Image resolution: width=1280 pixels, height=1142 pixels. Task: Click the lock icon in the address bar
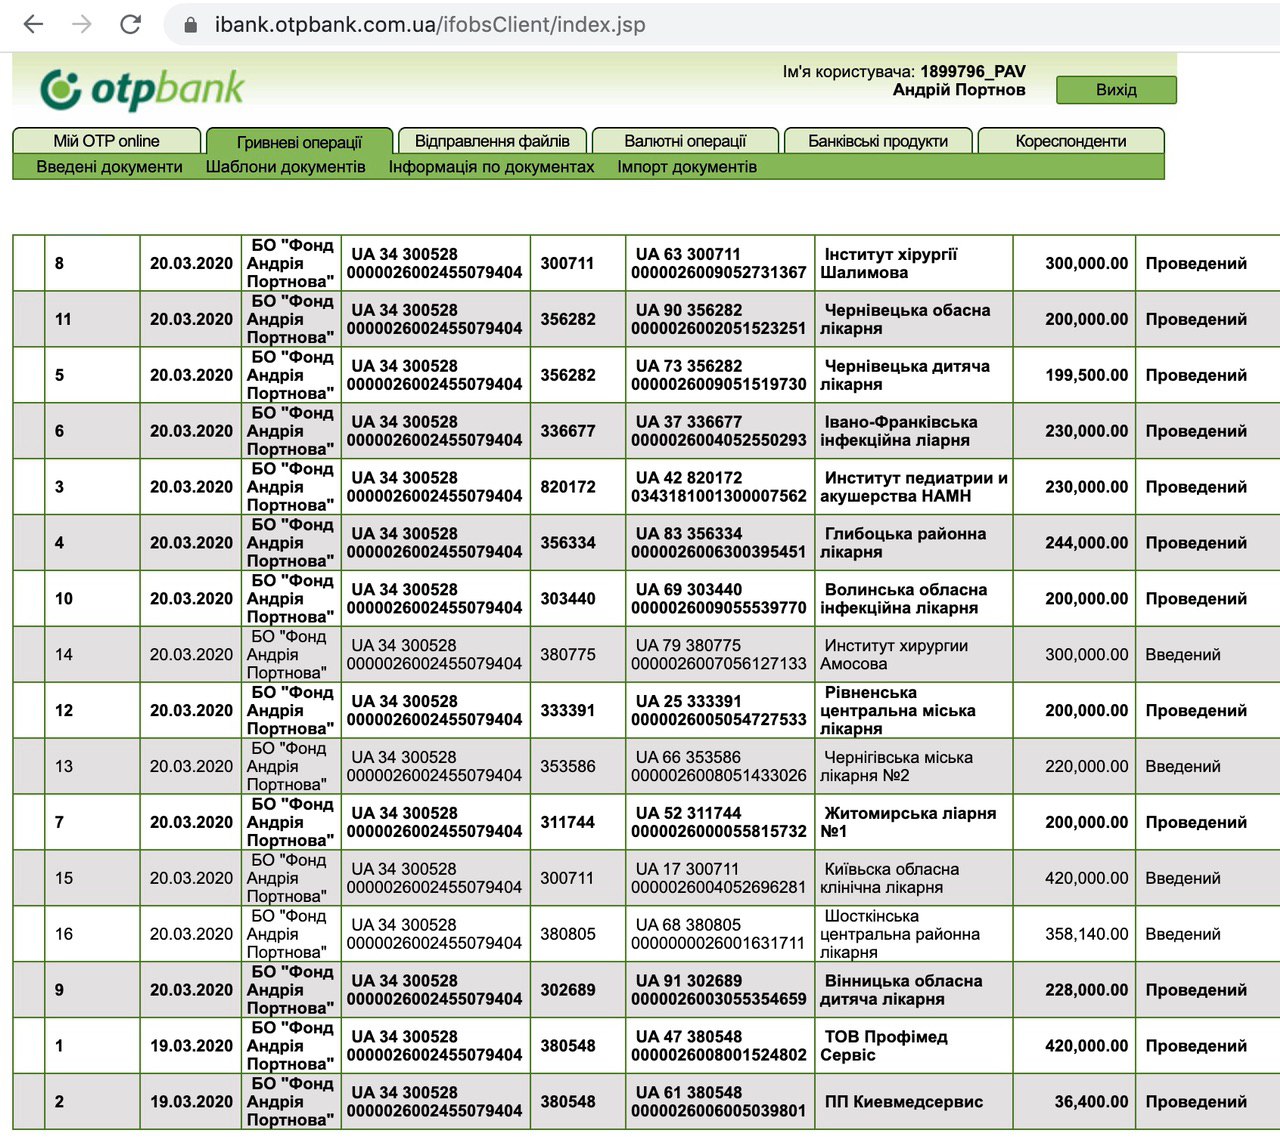click(191, 25)
